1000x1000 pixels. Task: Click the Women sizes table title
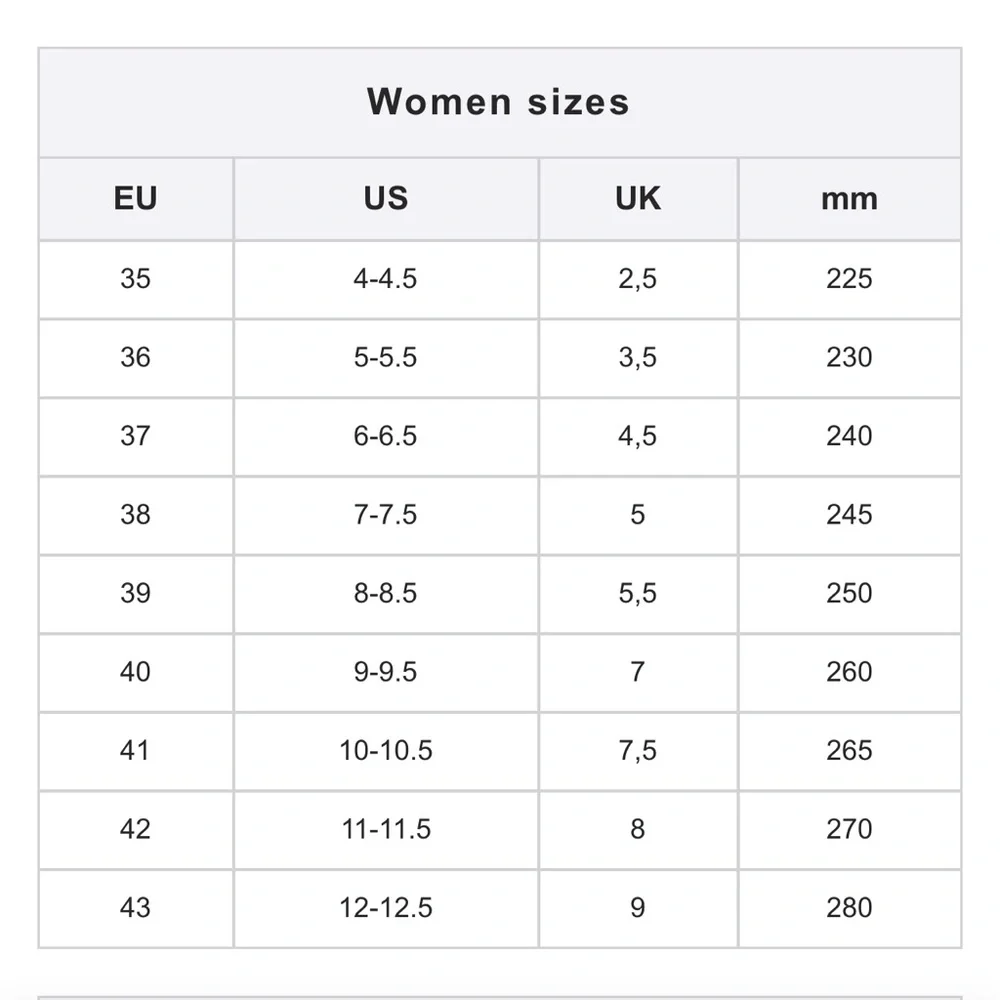[498, 102]
